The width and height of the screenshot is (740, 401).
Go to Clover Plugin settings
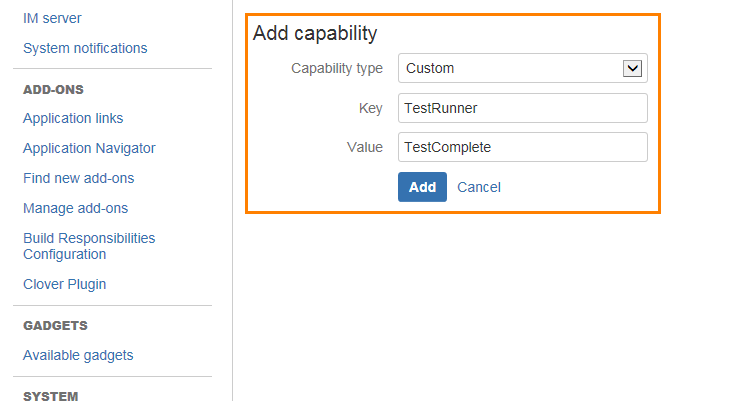point(64,284)
